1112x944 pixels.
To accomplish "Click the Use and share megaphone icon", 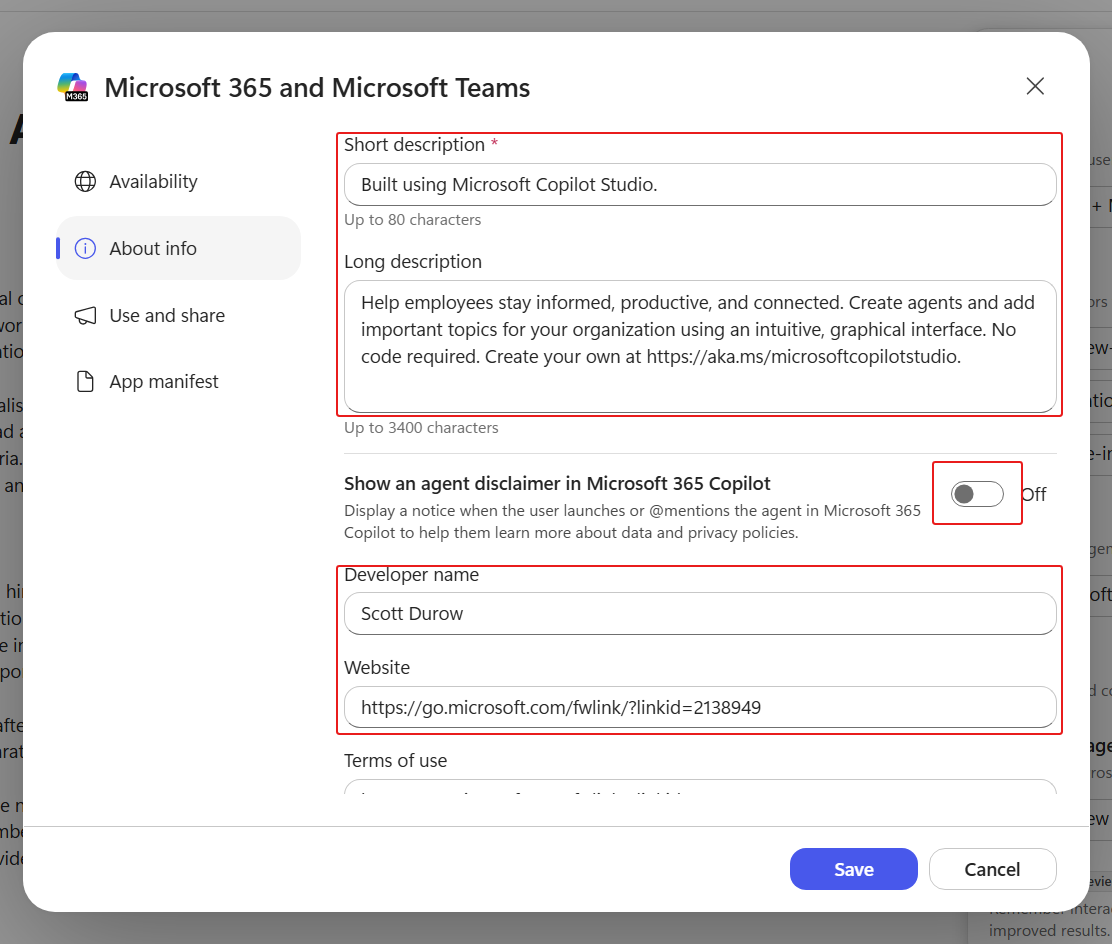I will point(85,316).
